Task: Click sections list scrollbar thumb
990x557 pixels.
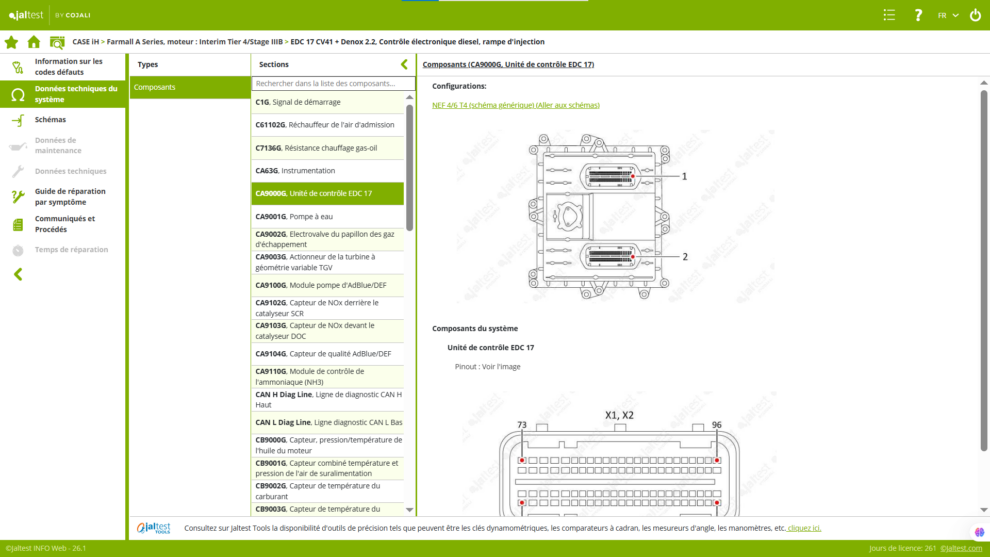Action: click(x=410, y=167)
